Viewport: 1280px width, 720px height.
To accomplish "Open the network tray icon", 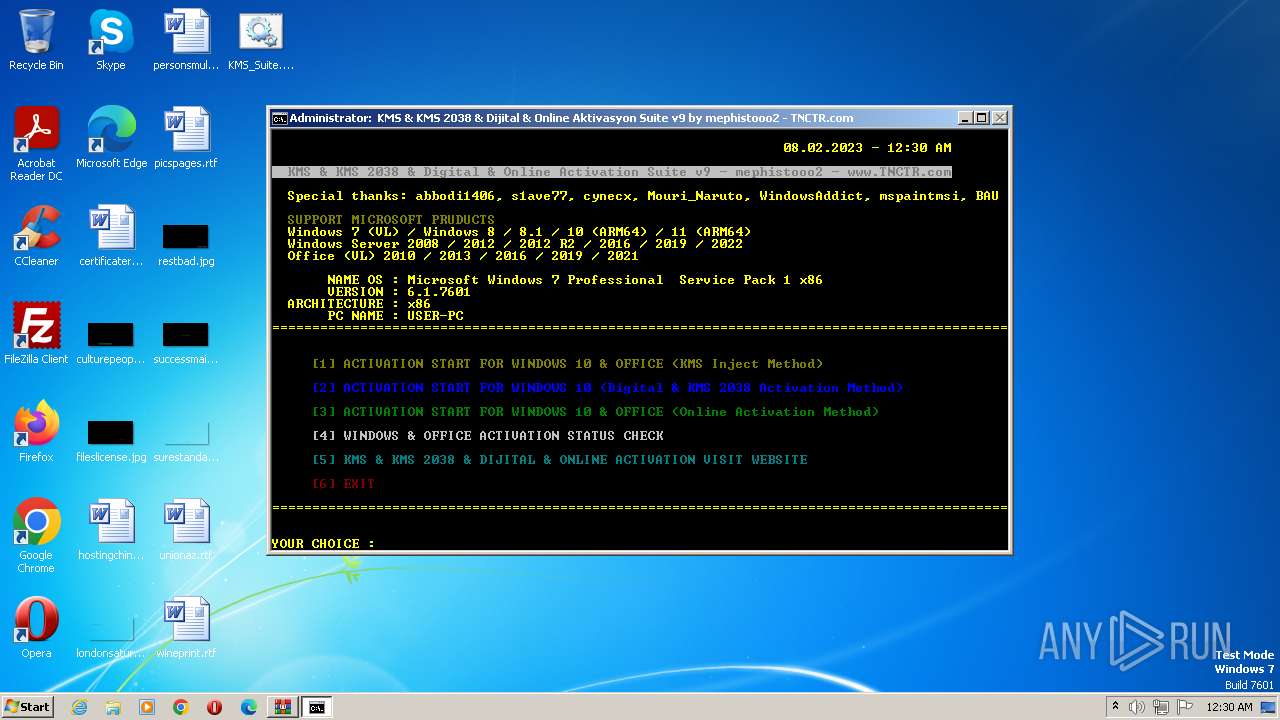I will [1161, 707].
